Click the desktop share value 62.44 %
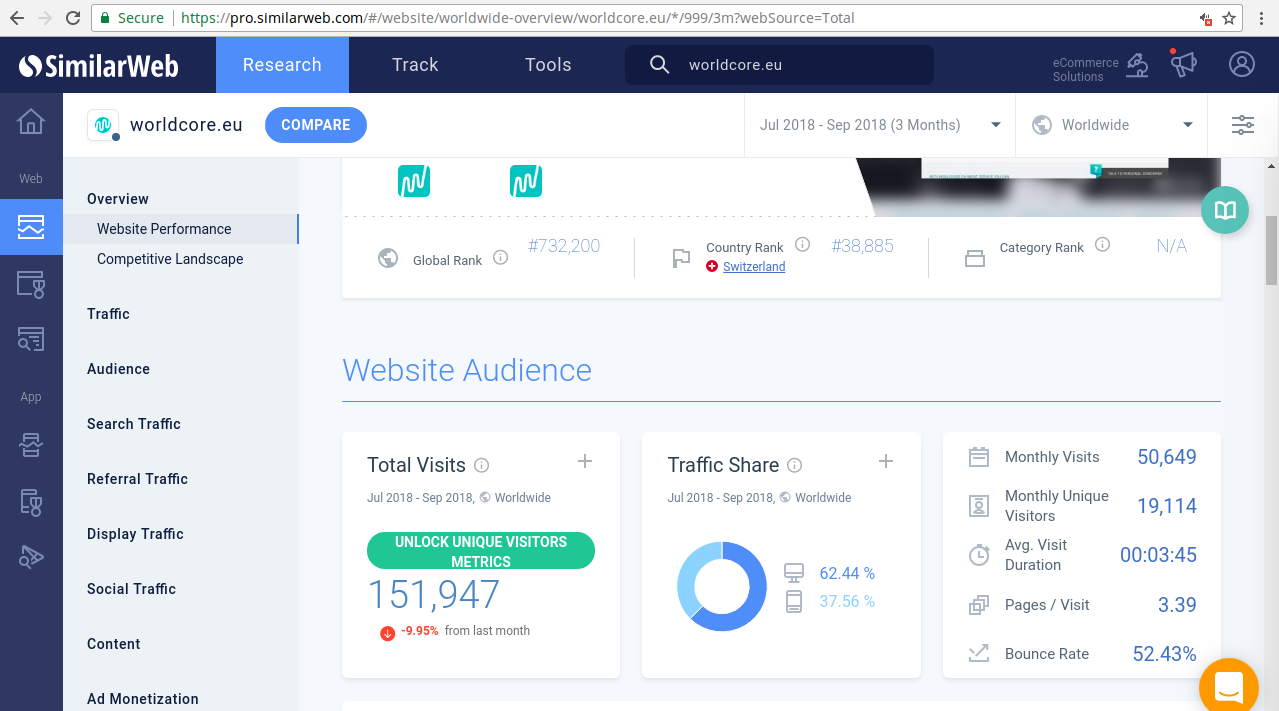This screenshot has height=711, width=1279. (847, 573)
